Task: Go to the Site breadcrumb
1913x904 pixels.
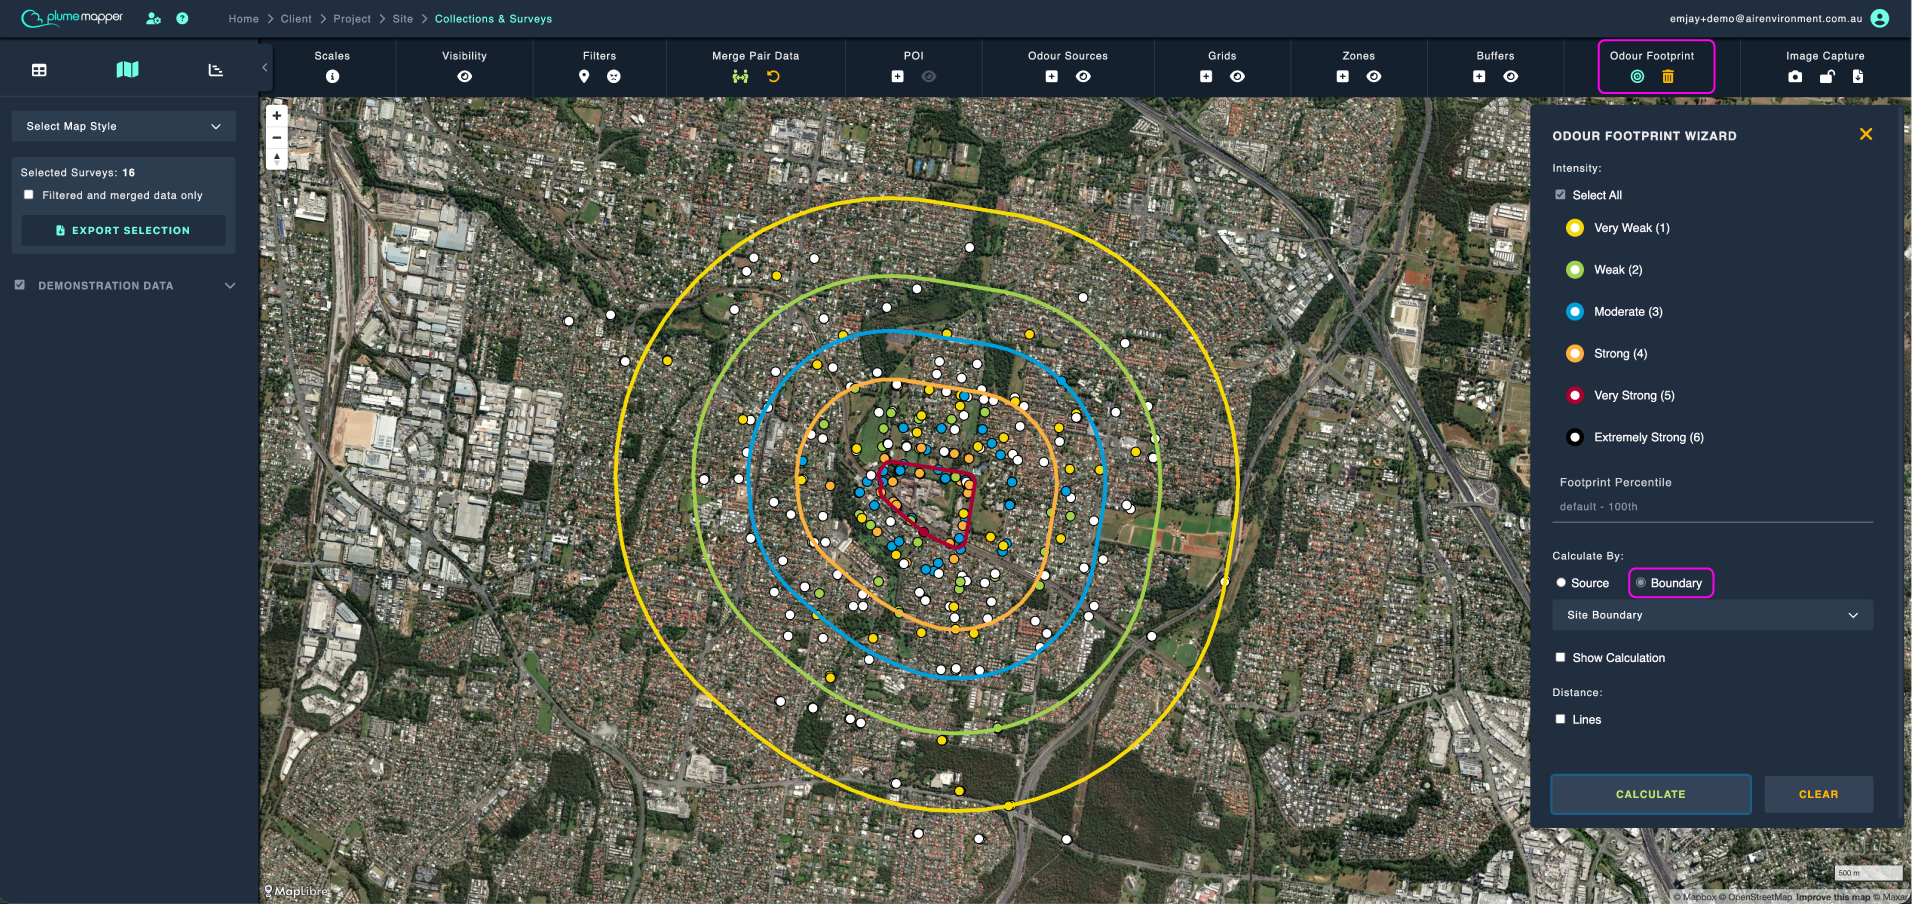Action: (403, 19)
